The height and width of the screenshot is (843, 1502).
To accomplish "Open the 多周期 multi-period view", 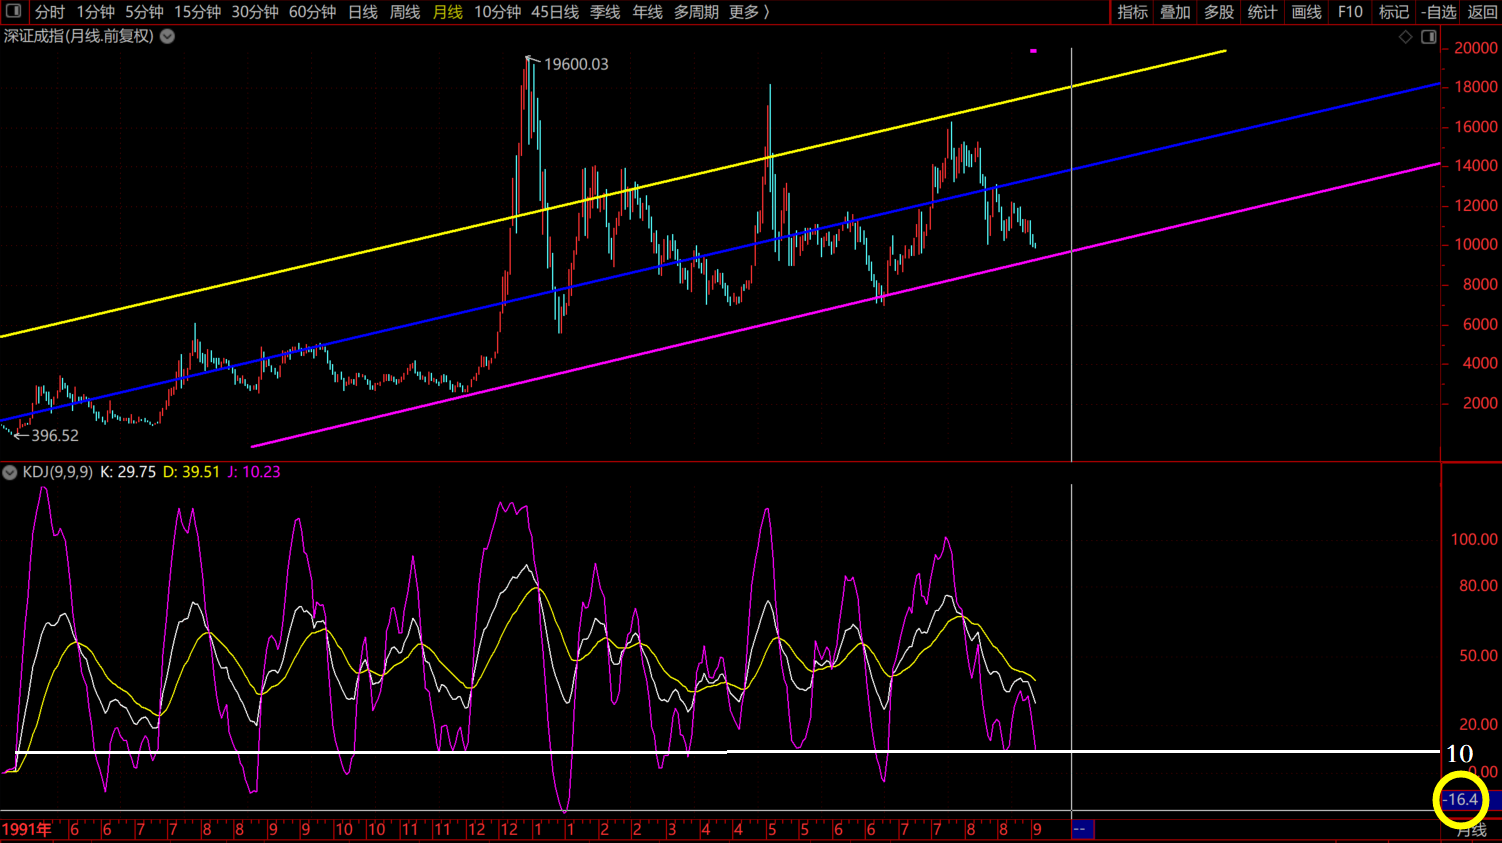I will (696, 12).
